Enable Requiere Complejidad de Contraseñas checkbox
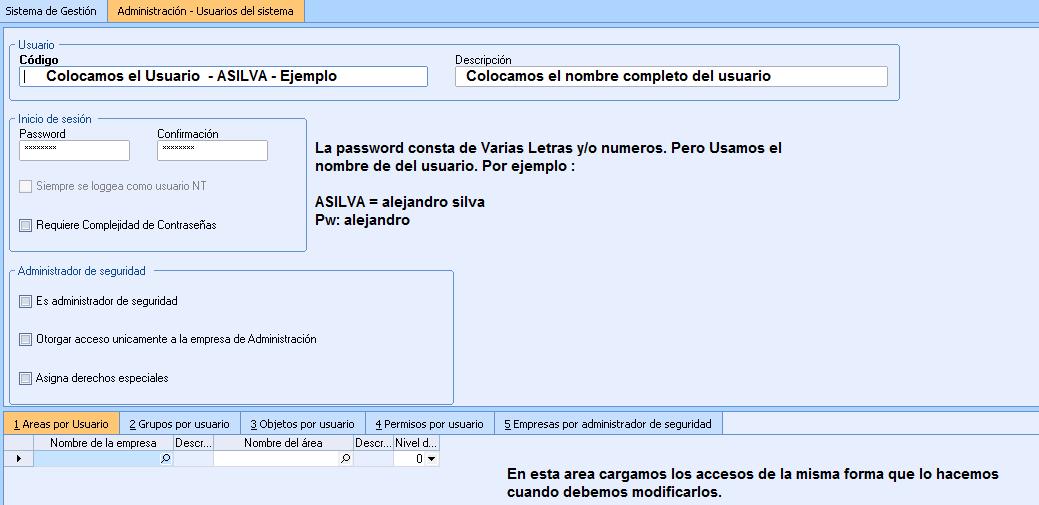The width and height of the screenshot is (1039, 505). tap(26, 225)
